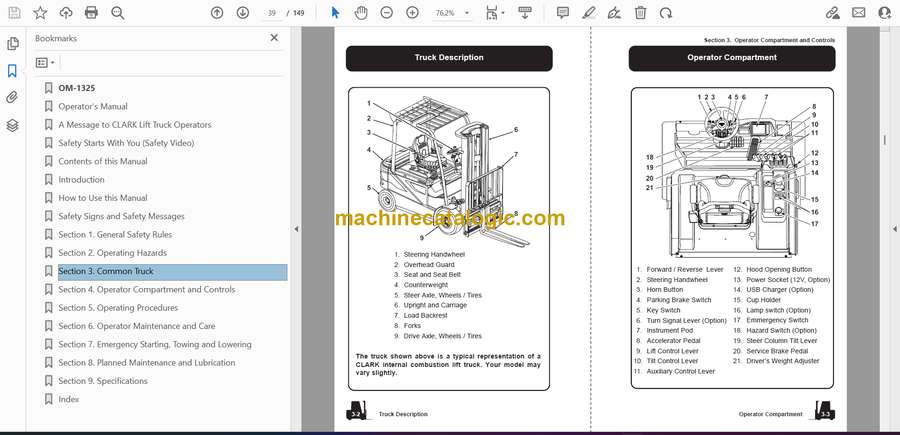
Task: Zoom in with the plus button
Action: click(413, 13)
